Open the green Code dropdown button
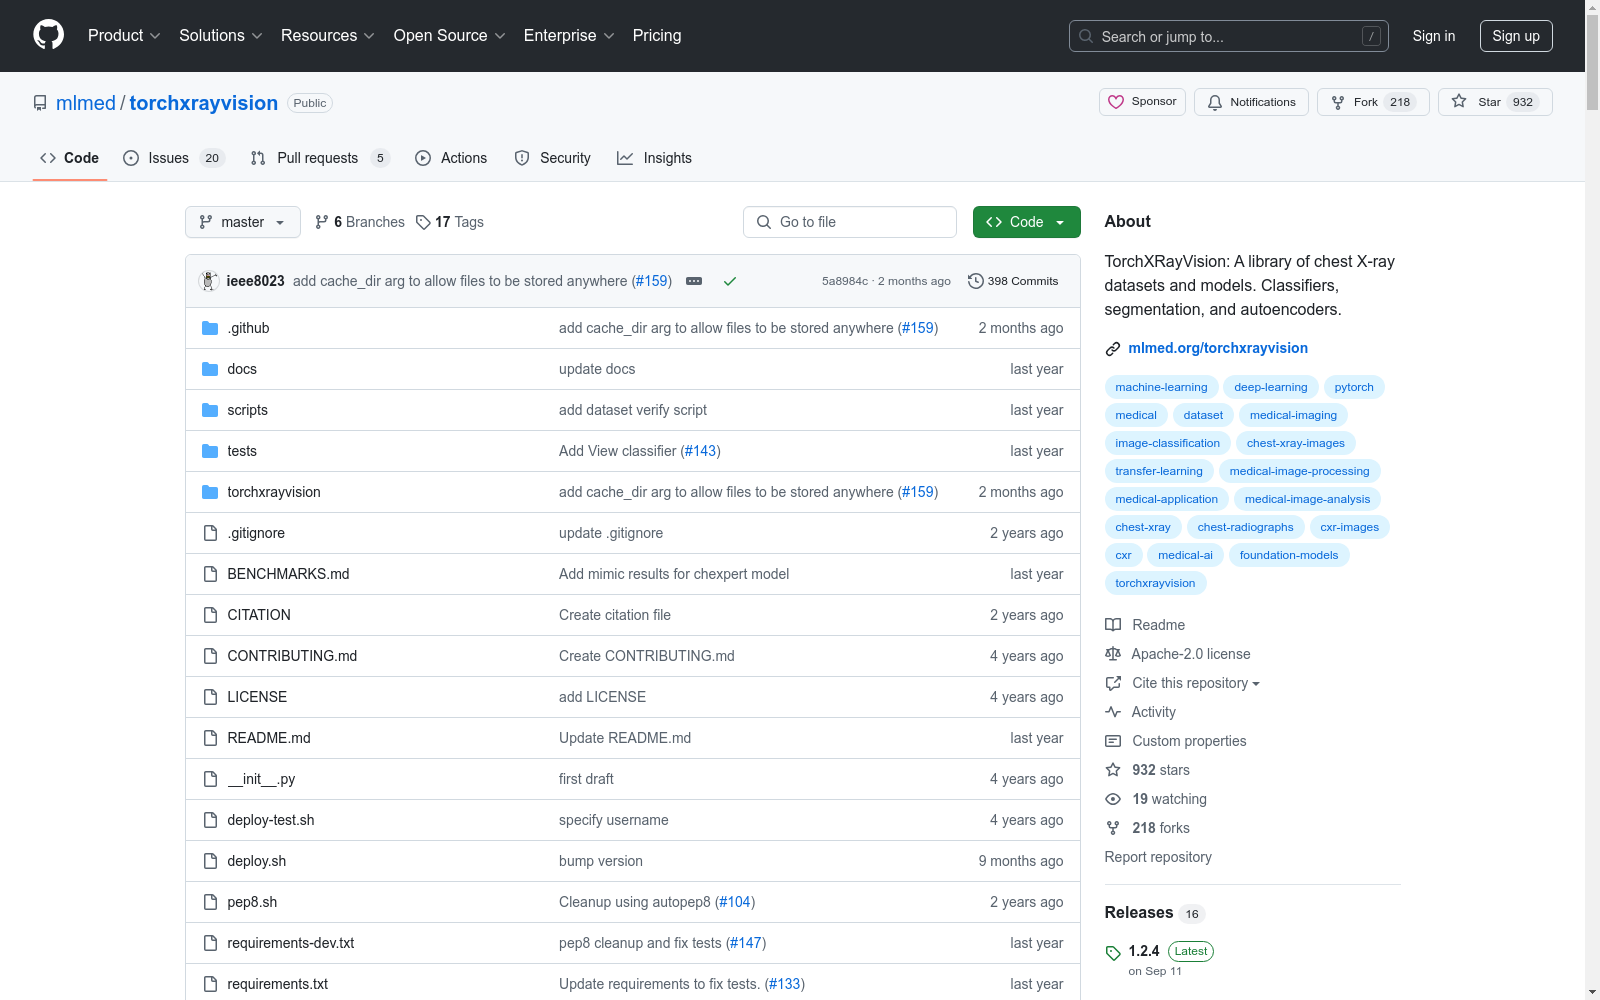The image size is (1600, 1000). 1026,222
